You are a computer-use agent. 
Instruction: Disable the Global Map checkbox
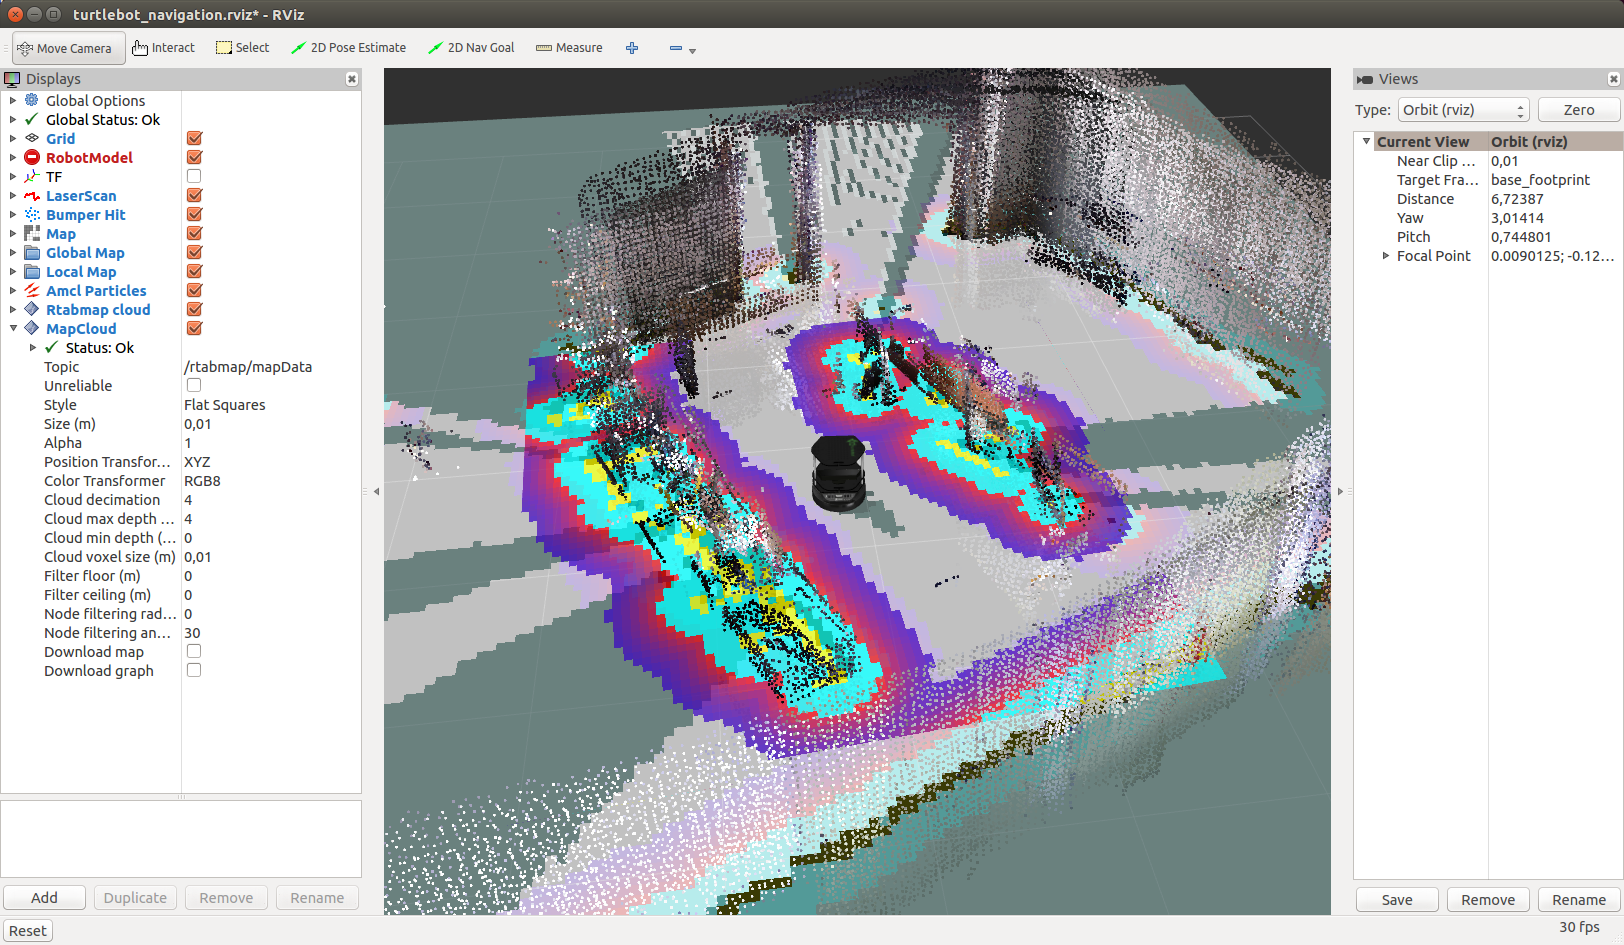click(194, 252)
